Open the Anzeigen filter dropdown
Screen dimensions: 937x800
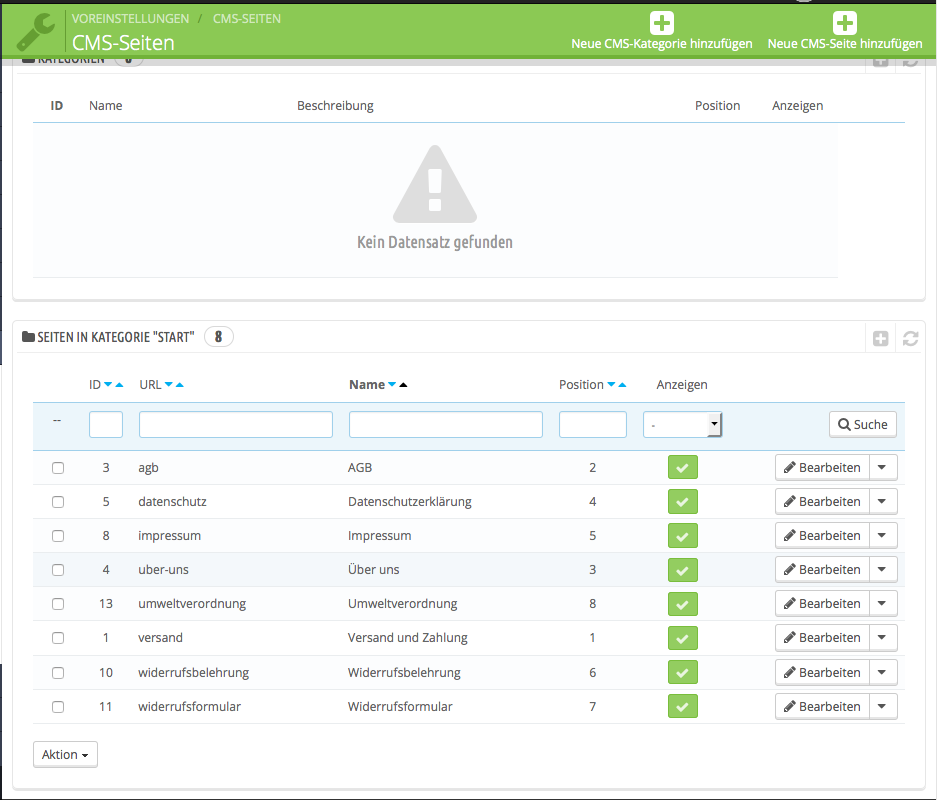[x=682, y=425]
